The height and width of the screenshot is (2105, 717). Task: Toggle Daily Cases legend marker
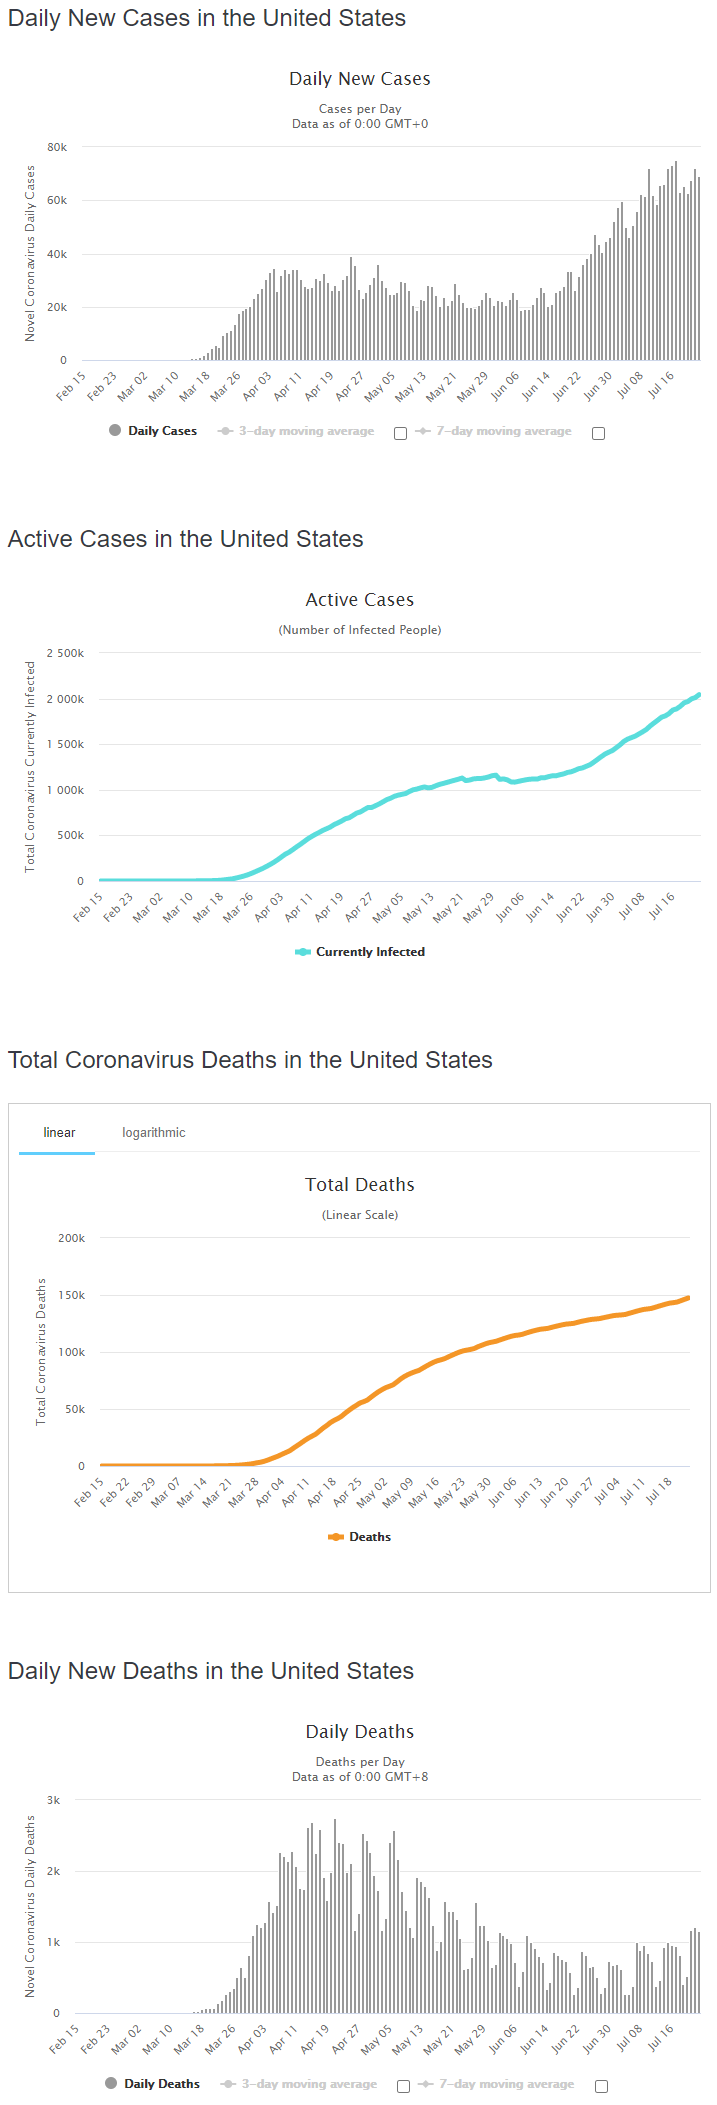coord(115,431)
